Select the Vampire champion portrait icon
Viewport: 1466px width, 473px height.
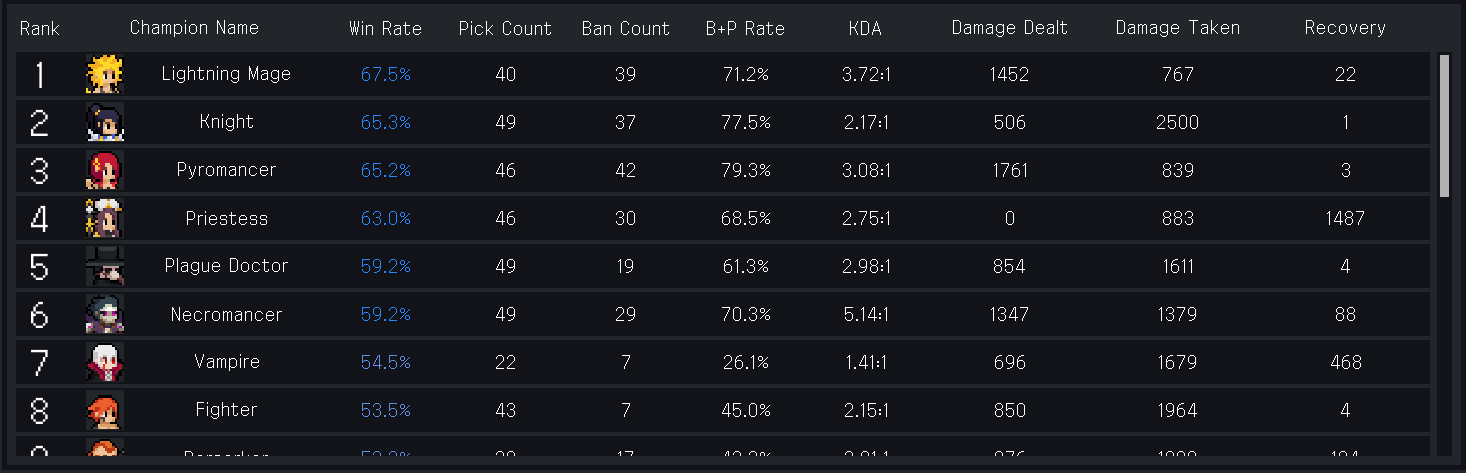tap(104, 362)
